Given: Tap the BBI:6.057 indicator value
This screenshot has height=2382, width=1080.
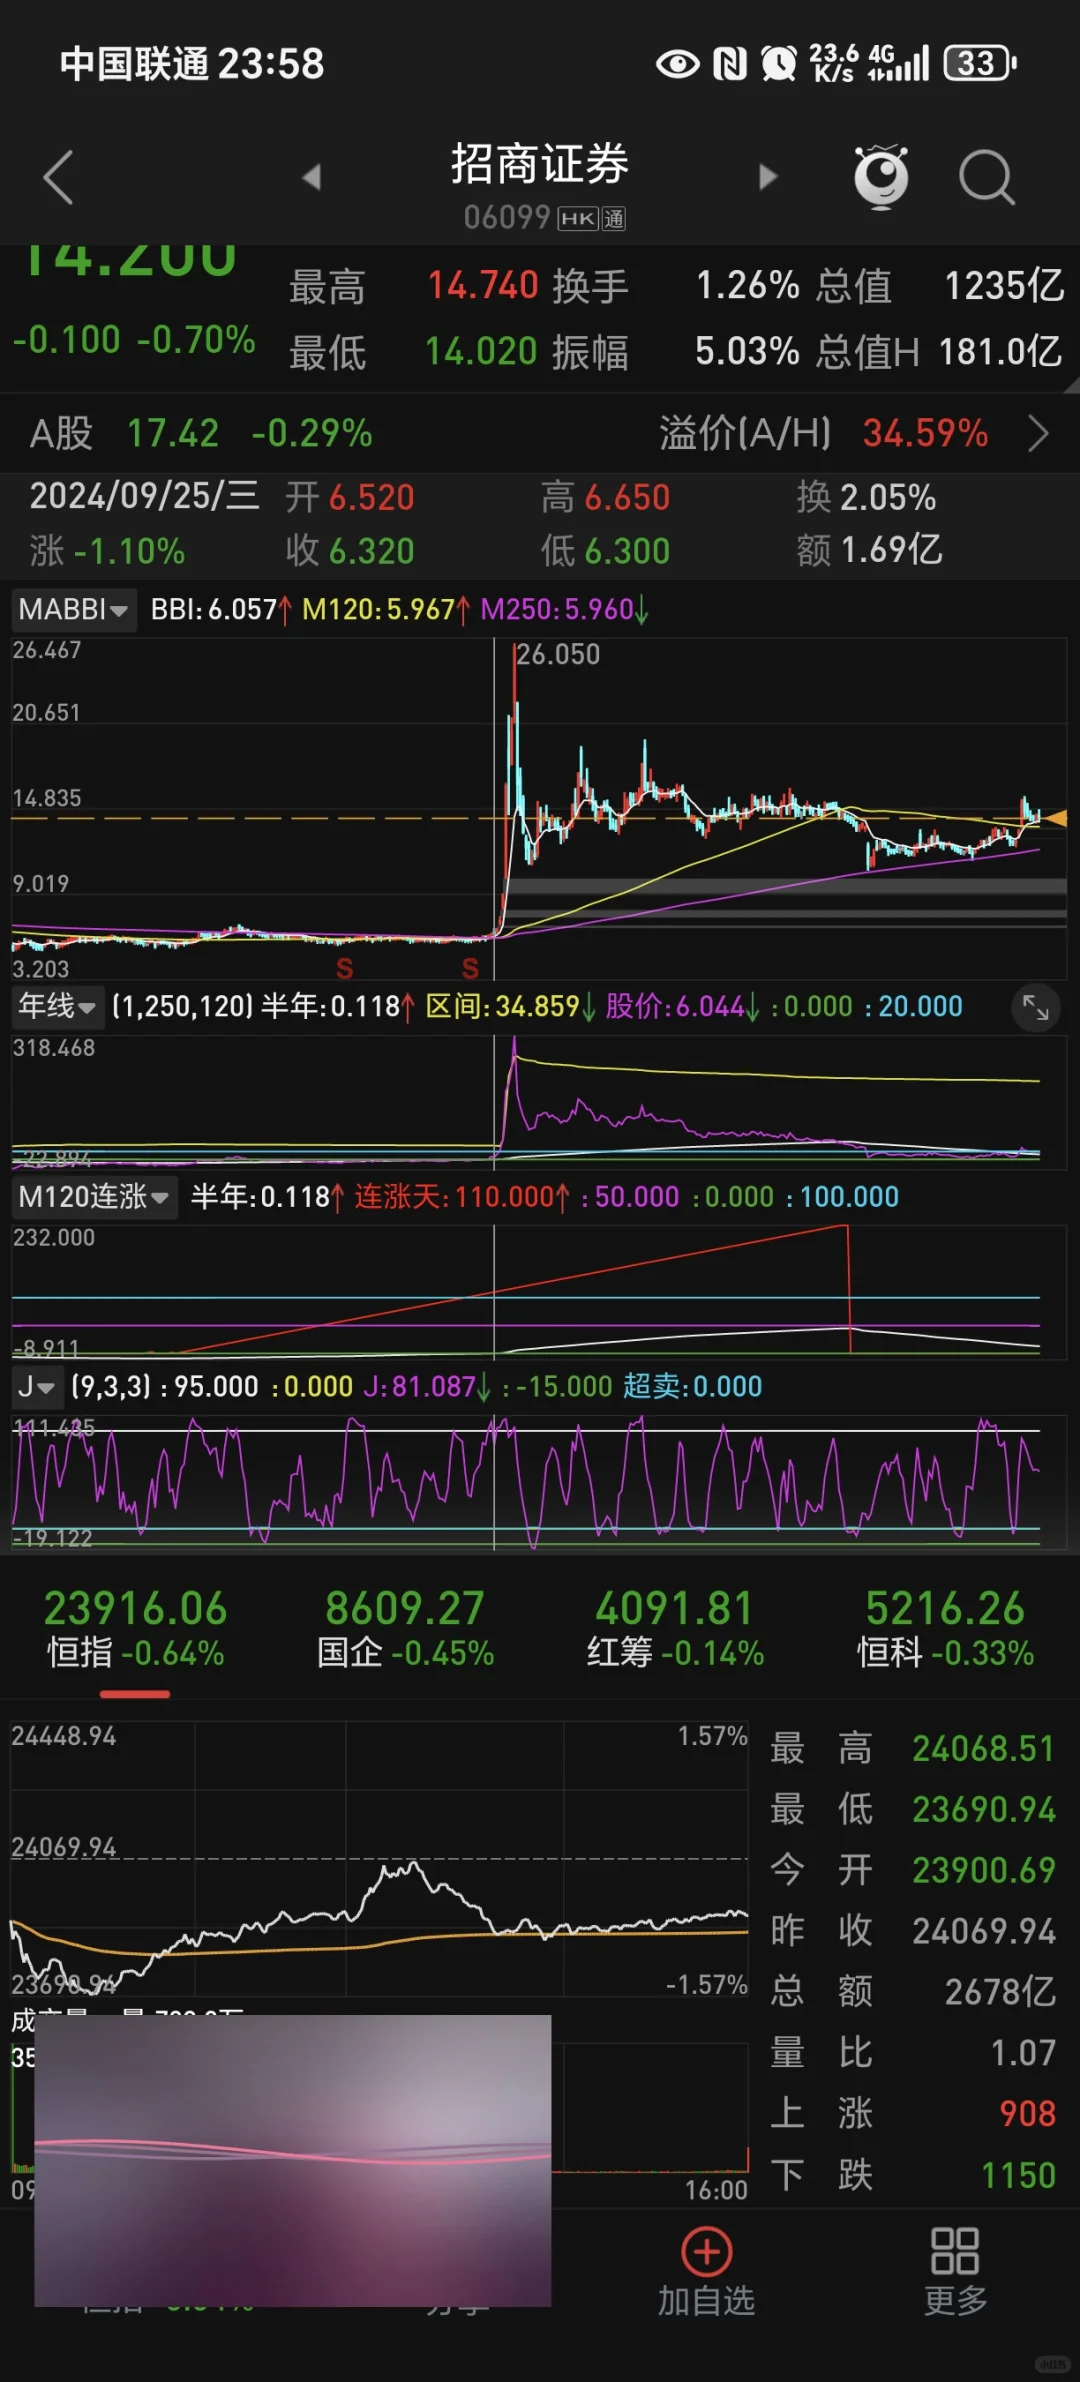Looking at the screenshot, I should click(221, 609).
